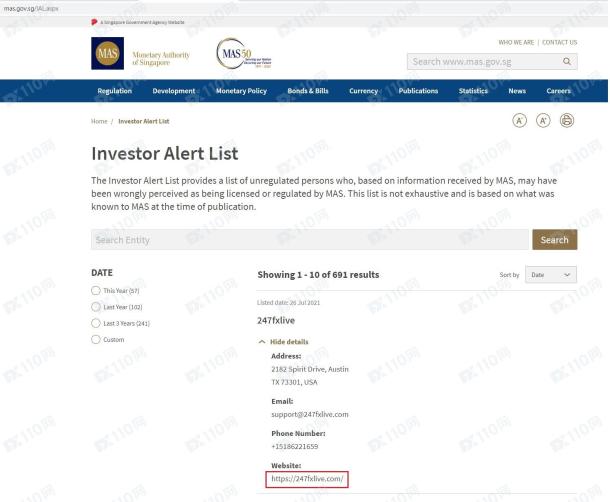Viewport: 610px width, 502px height.
Task: Decrease the page font size
Action: tap(519, 121)
